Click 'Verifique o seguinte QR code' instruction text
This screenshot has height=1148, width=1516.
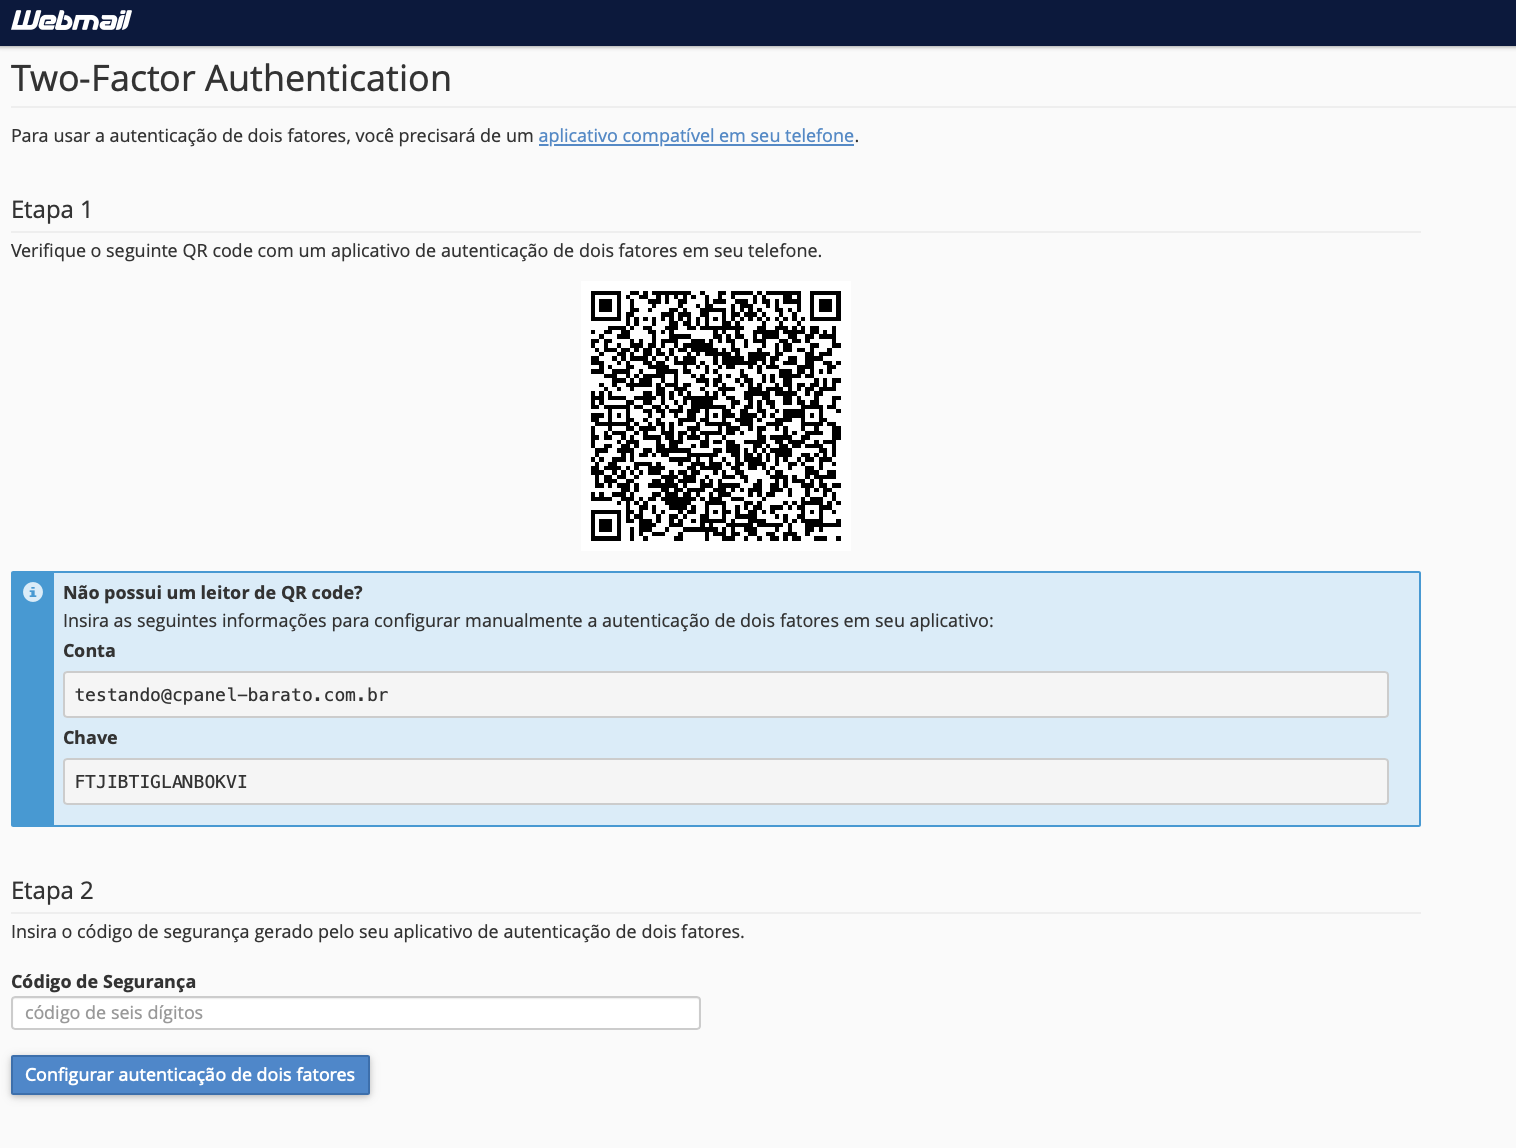416,251
